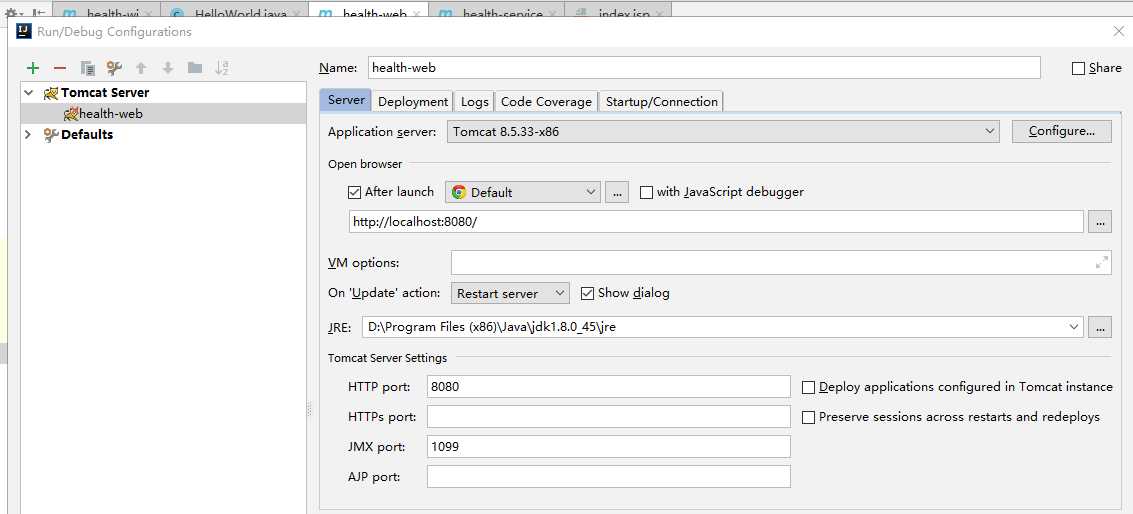Switch to Deployment tab
This screenshot has width=1133, height=514.
[x=413, y=102]
